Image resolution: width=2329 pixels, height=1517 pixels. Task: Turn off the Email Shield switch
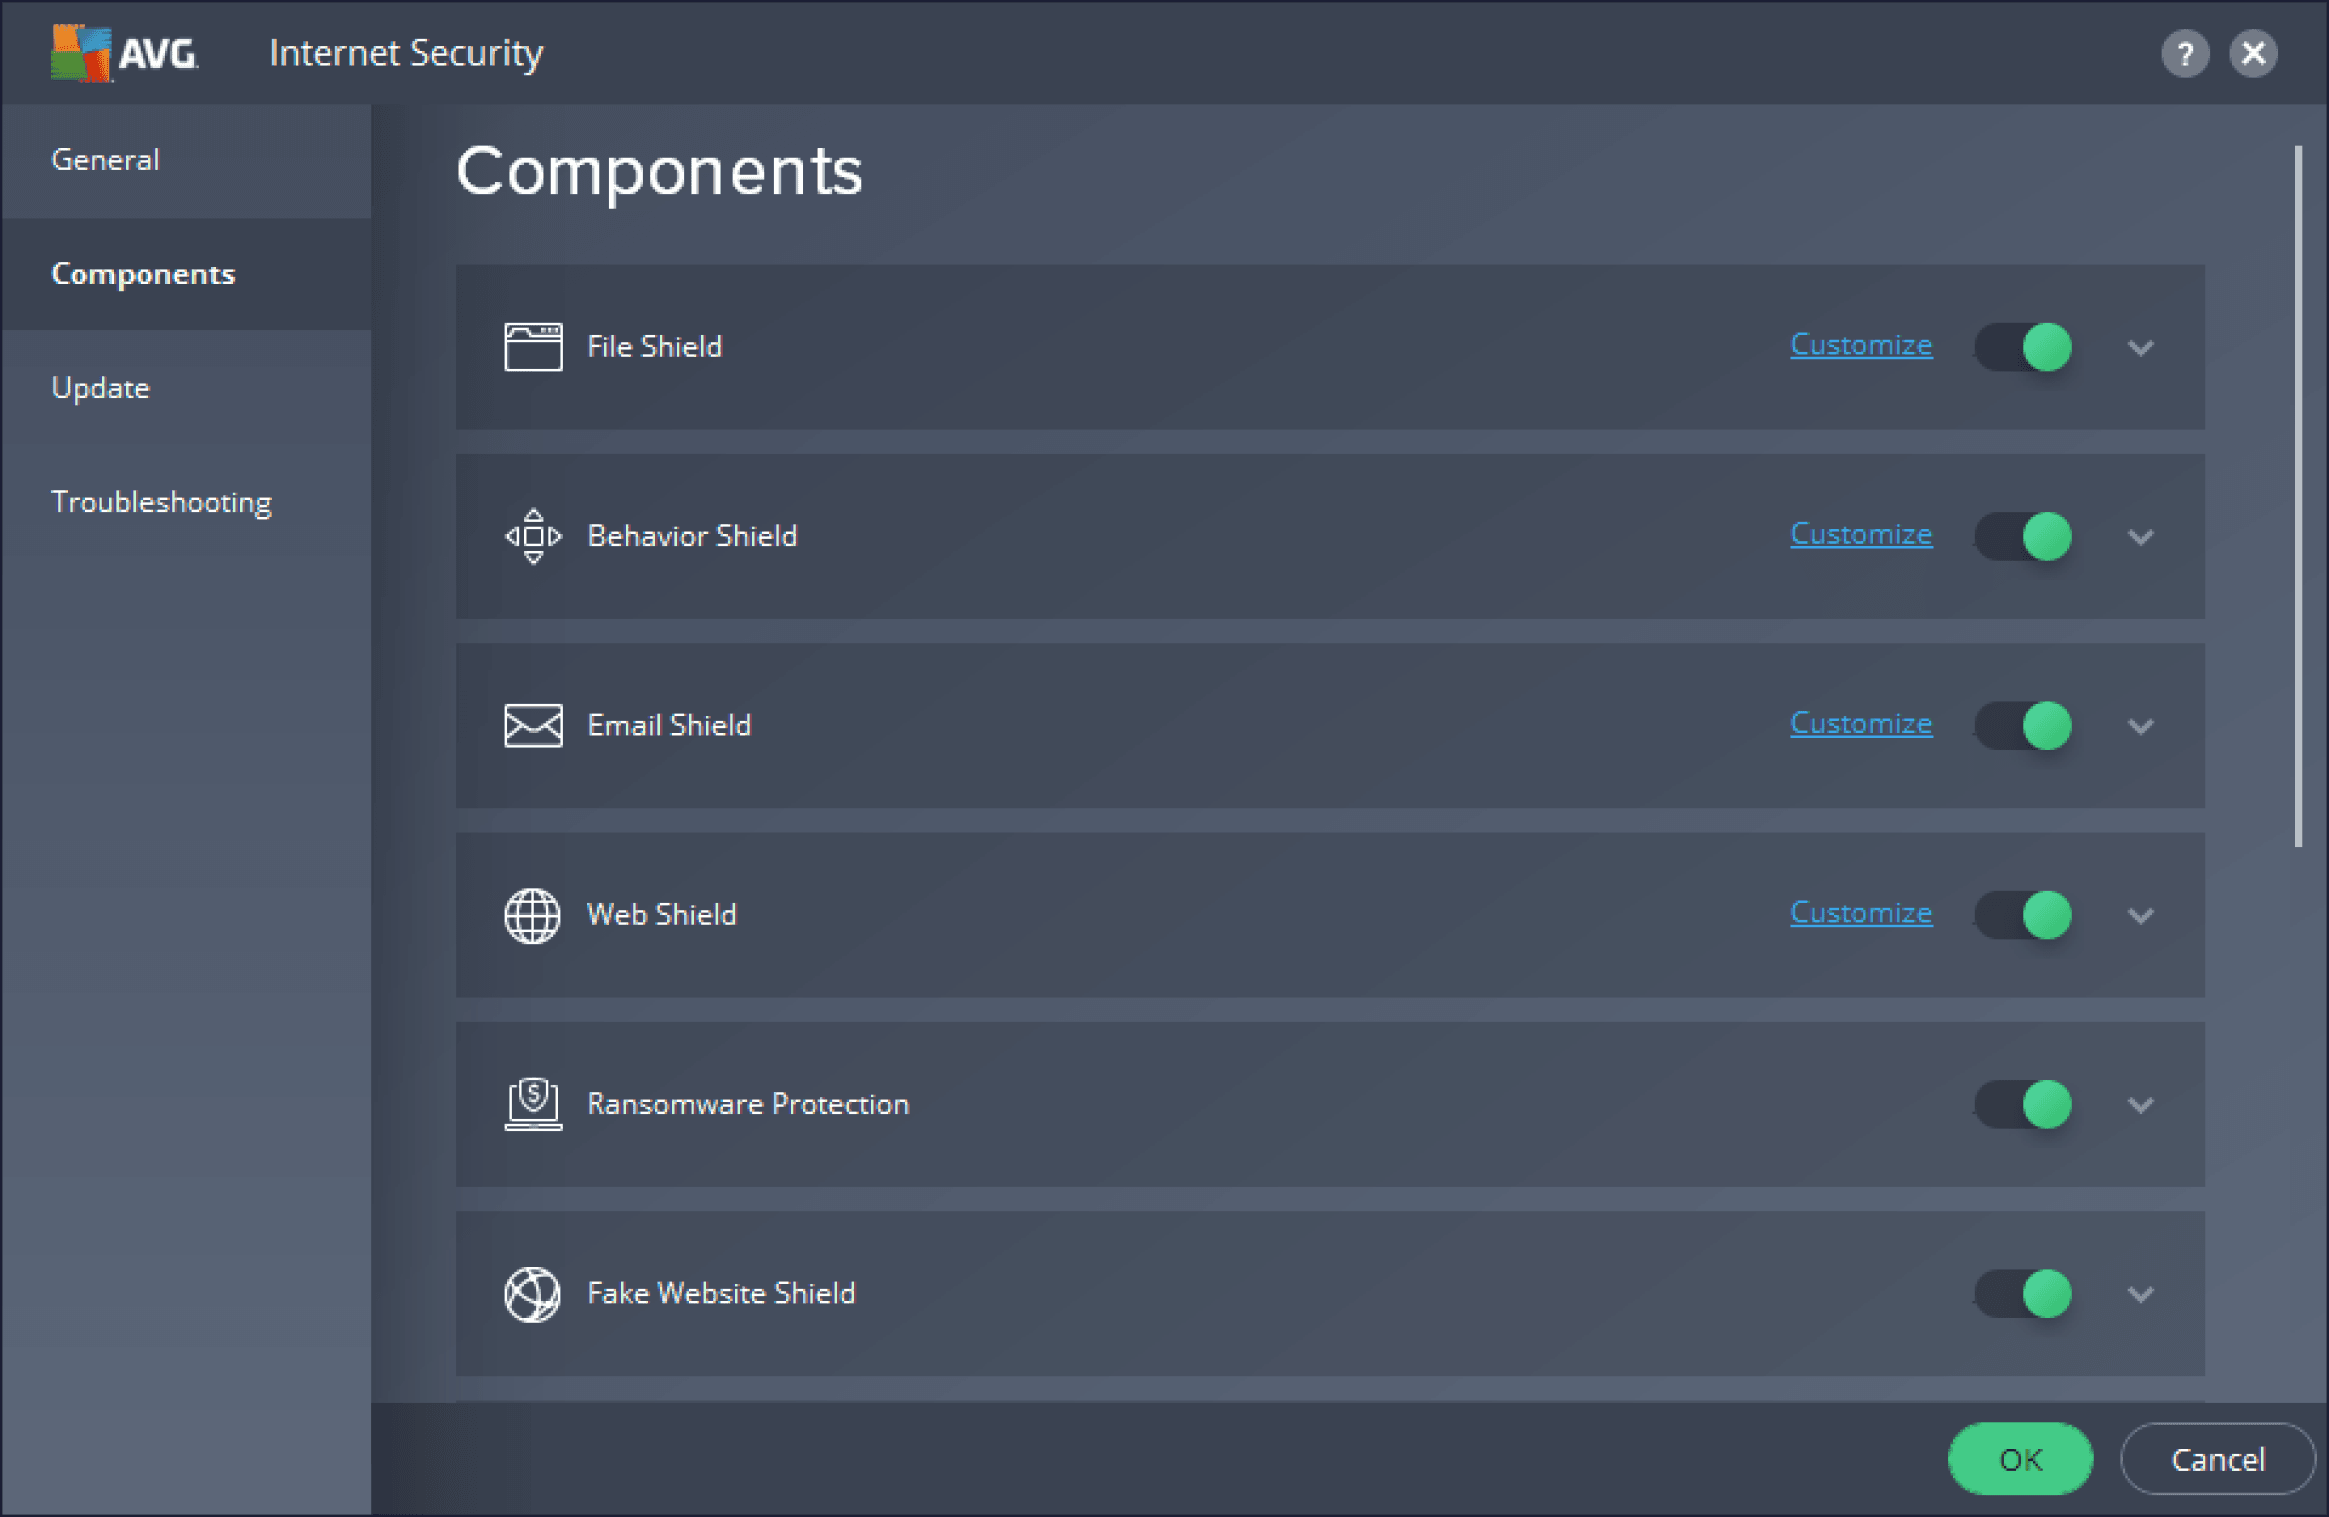click(2024, 725)
